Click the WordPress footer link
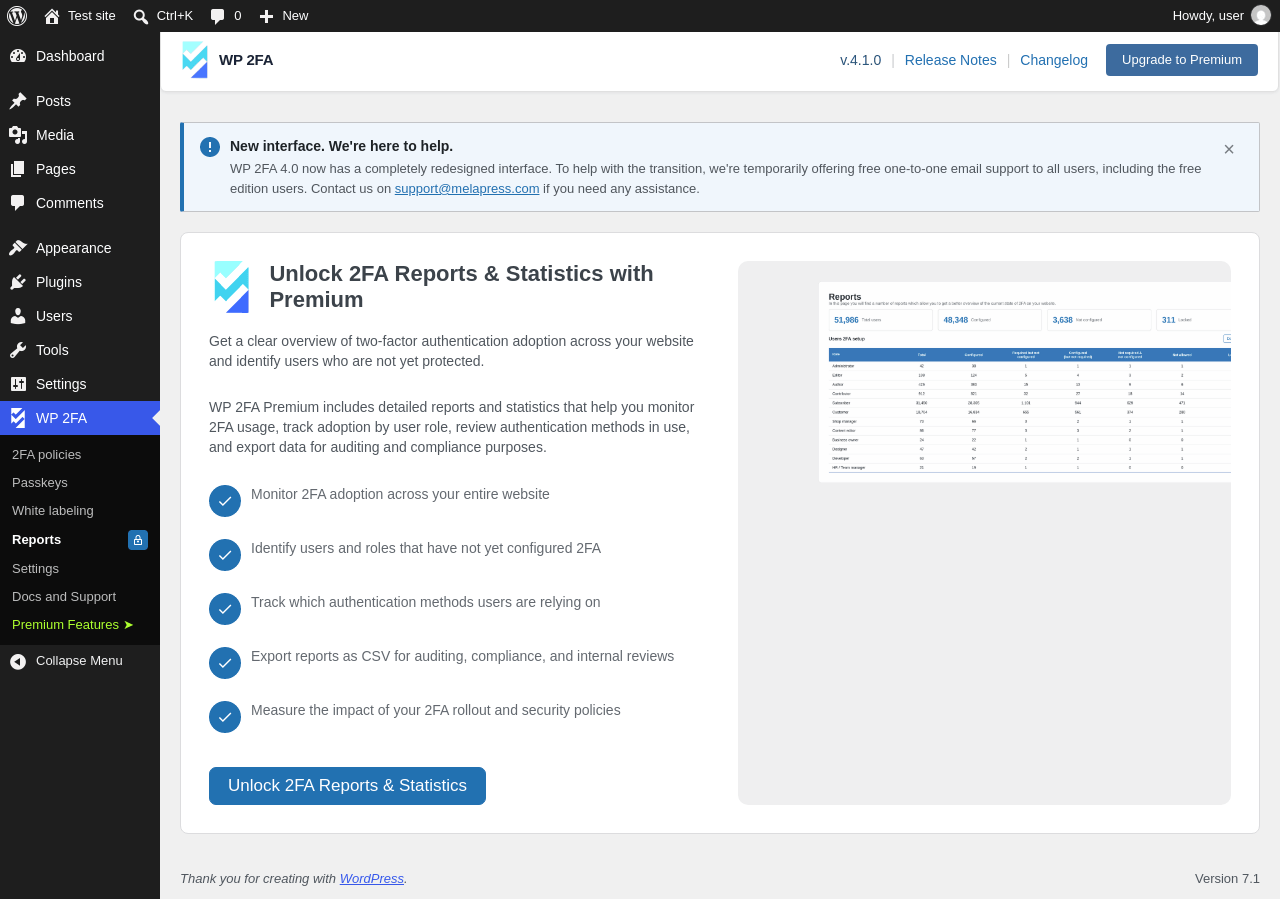This screenshot has height=899, width=1280. click(x=372, y=878)
